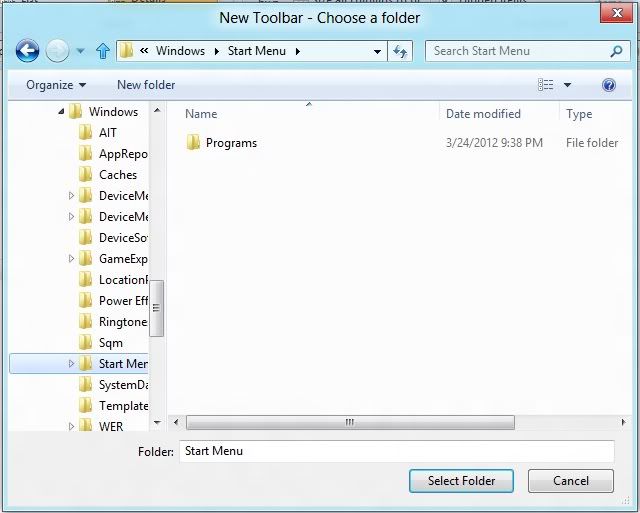The width and height of the screenshot is (640, 513).
Task: Click the greyed Forward arrow button
Action: [x=57, y=51]
